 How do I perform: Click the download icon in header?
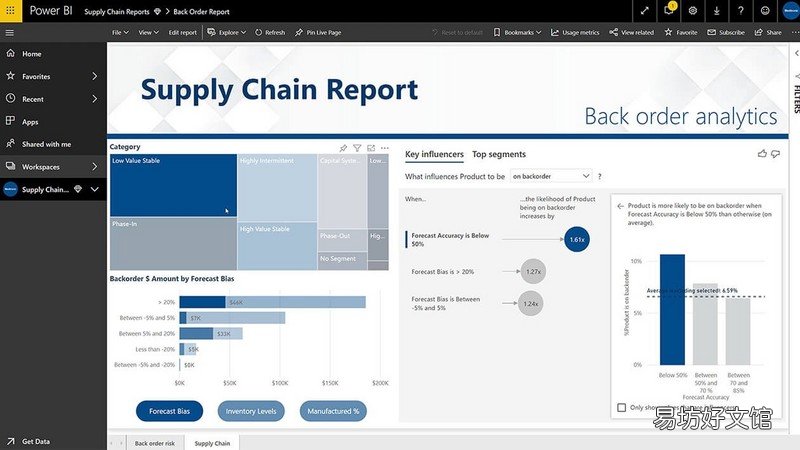716,11
